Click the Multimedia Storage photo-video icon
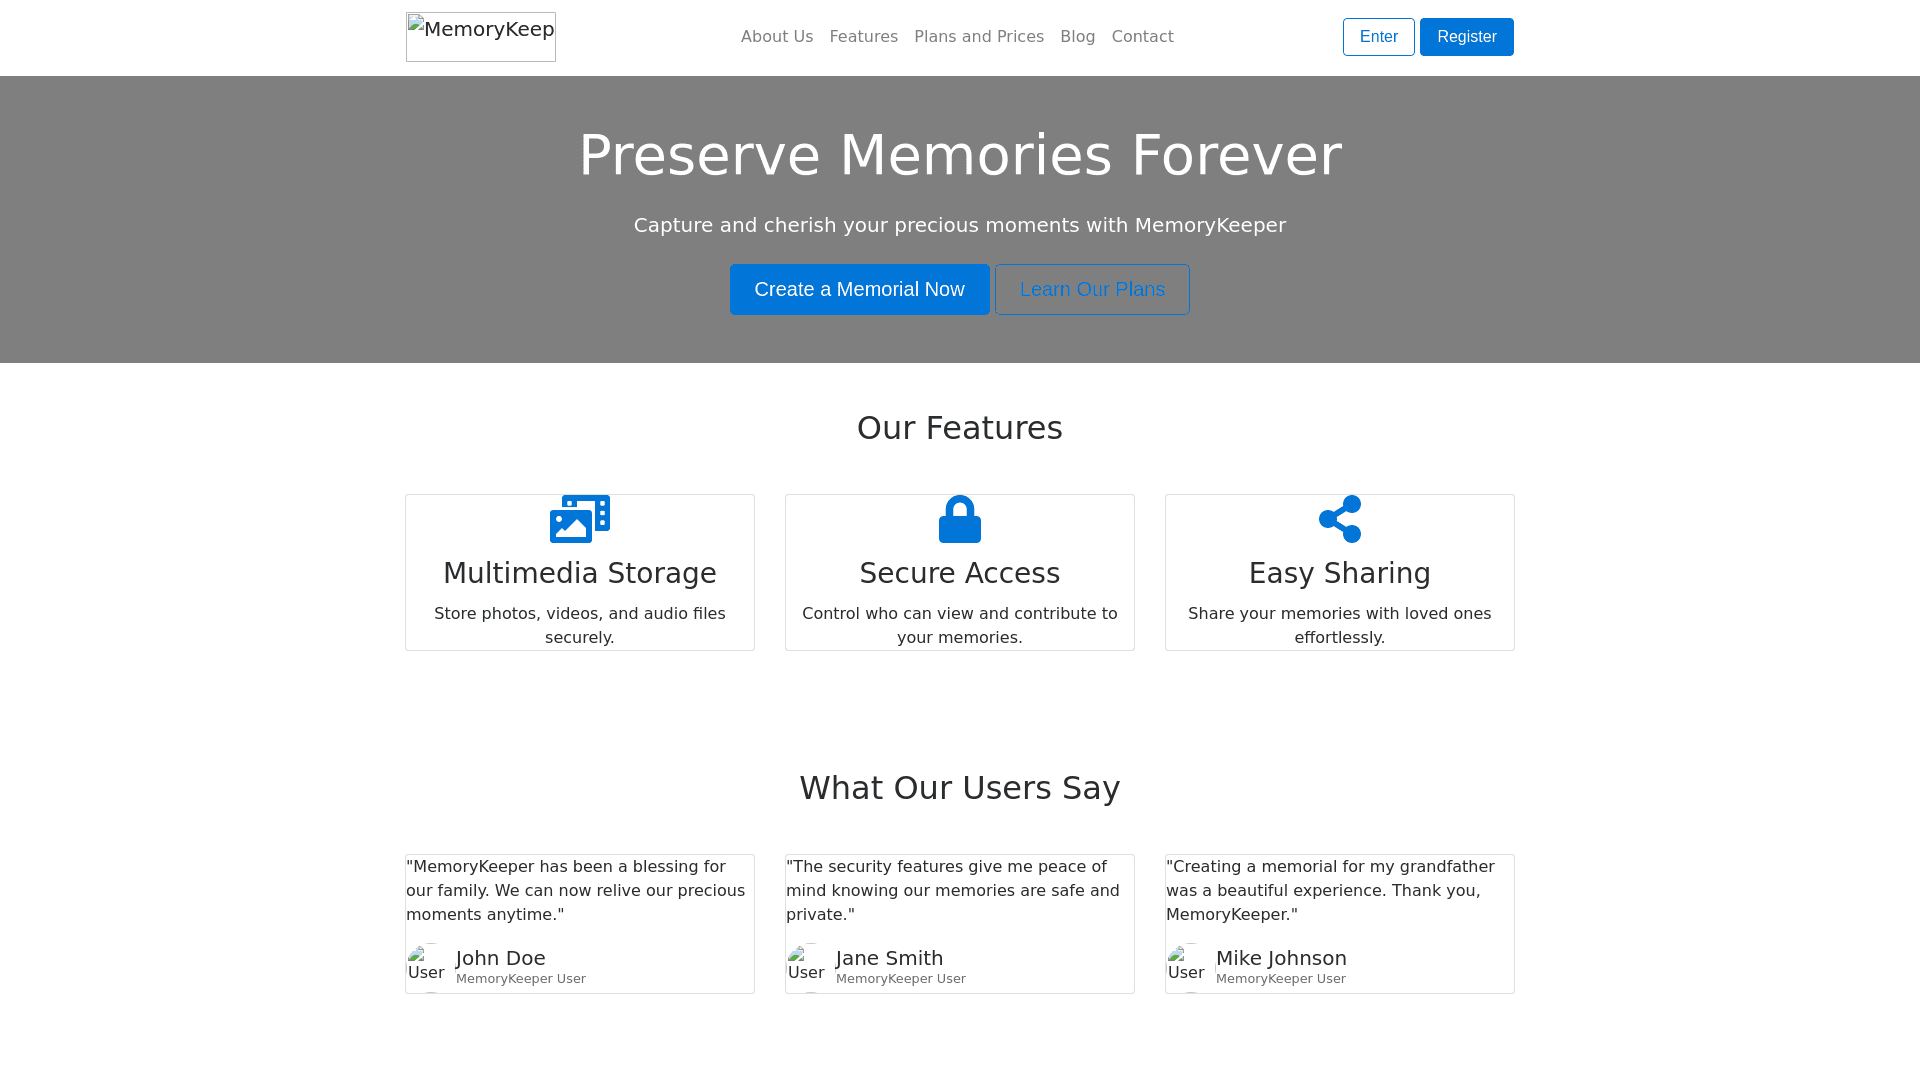 click(x=580, y=519)
